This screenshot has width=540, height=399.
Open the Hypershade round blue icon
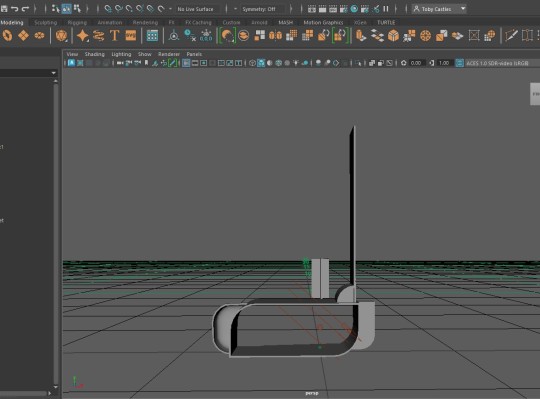click(354, 9)
